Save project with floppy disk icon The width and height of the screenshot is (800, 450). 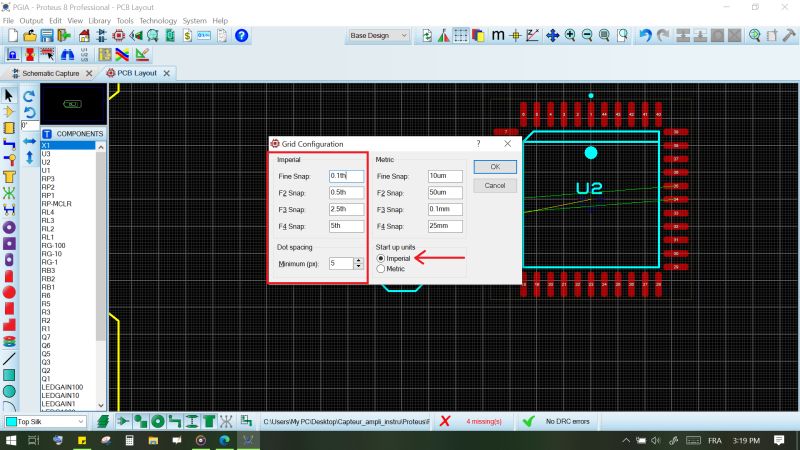coord(47,36)
